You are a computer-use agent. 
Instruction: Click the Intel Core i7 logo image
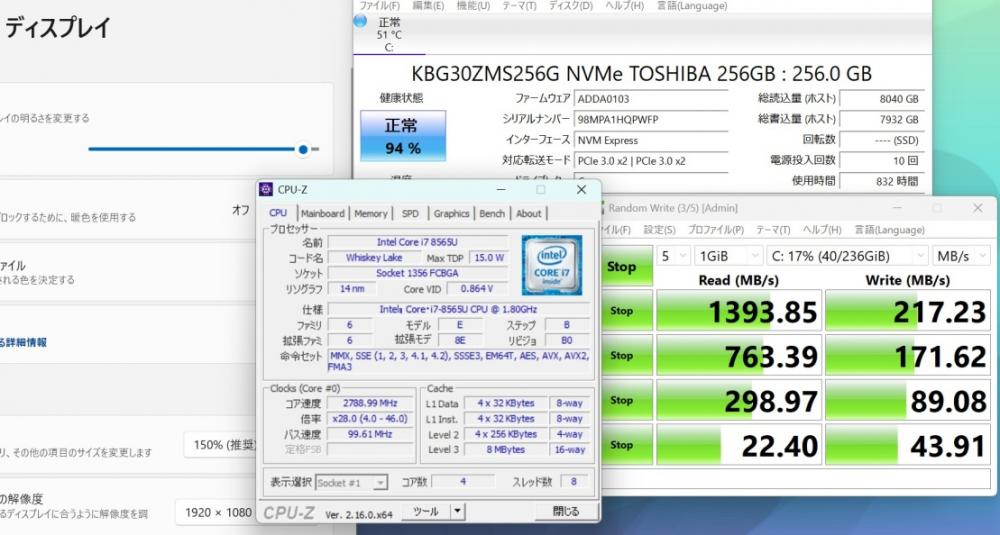tap(552, 265)
